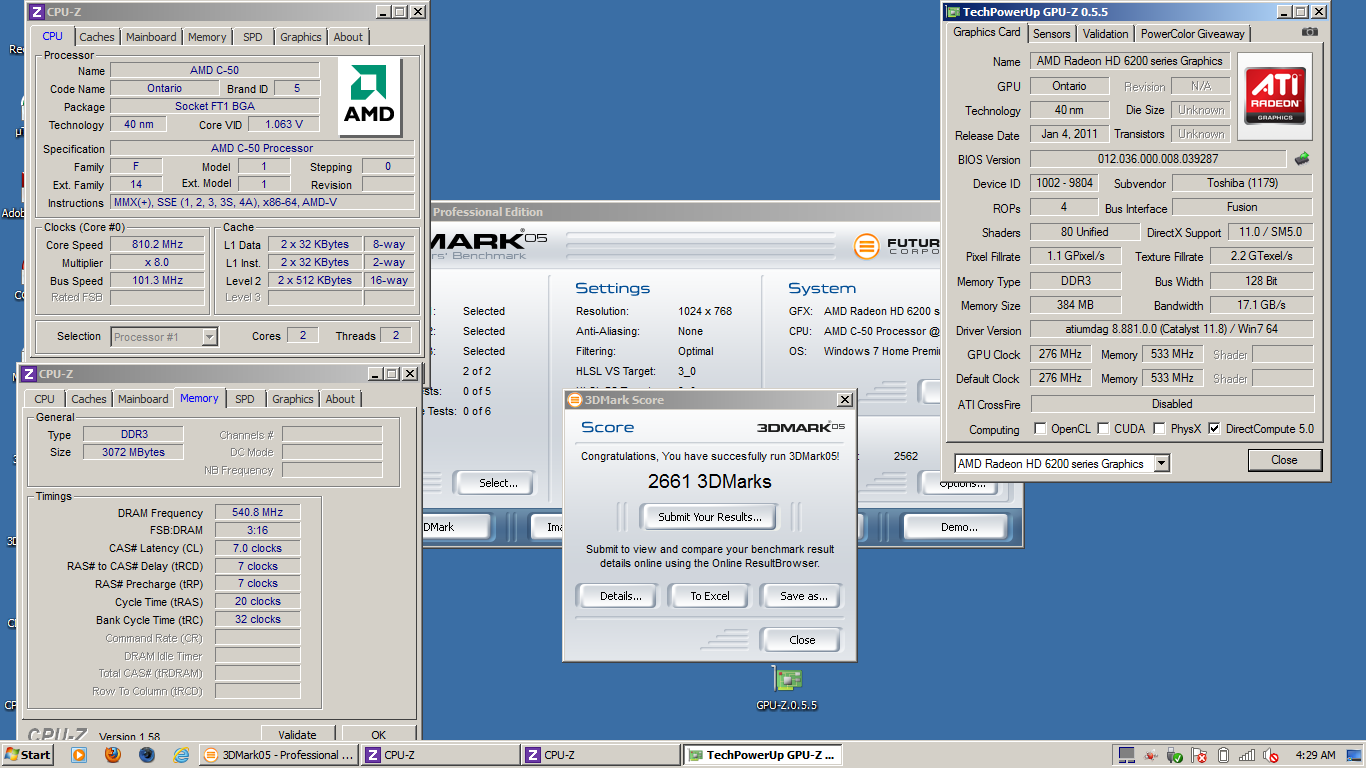This screenshot has width=1366, height=768.
Task: Click the Close button in GPU-Z
Action: (1284, 460)
